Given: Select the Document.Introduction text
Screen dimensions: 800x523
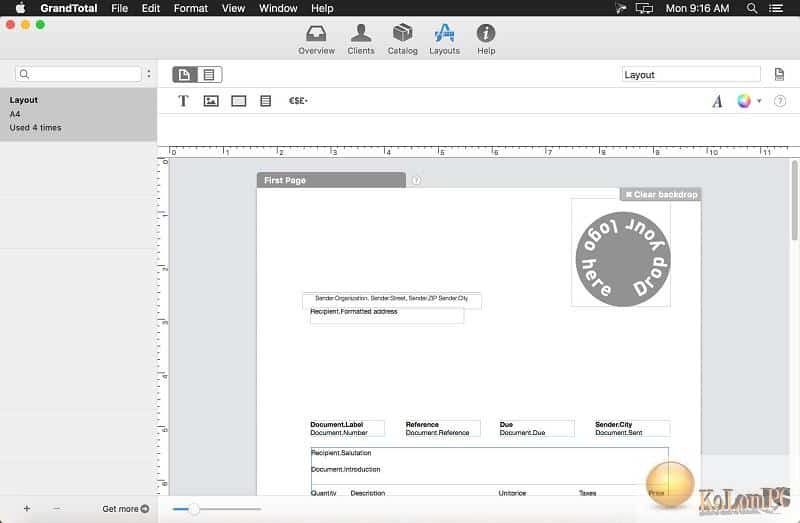Looking at the screenshot, I should tap(345, 469).
